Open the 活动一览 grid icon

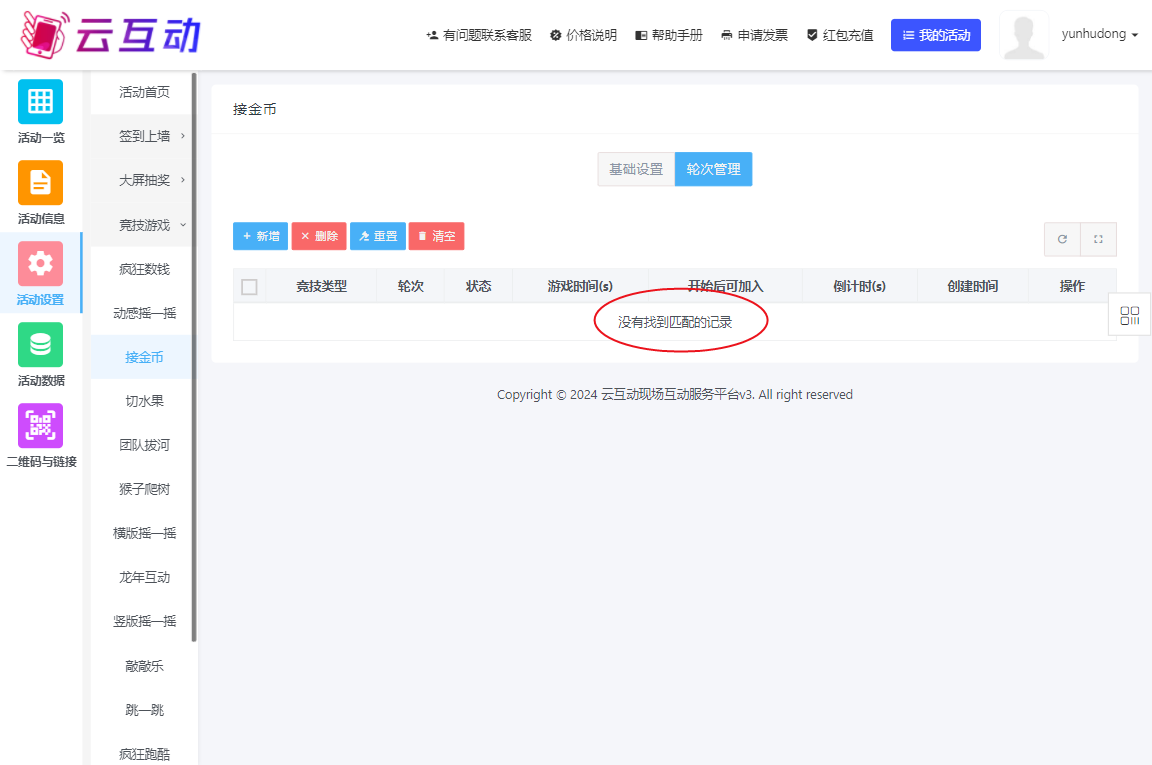point(40,102)
